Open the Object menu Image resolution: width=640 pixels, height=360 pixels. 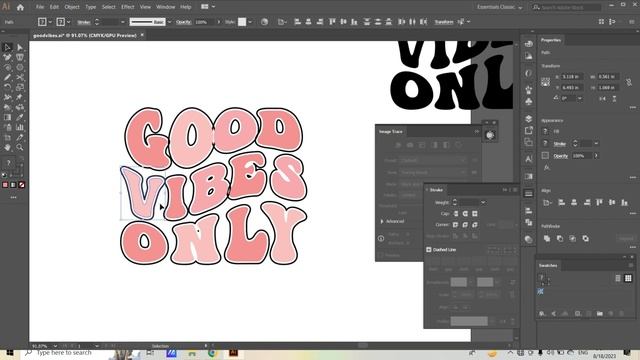[72, 7]
